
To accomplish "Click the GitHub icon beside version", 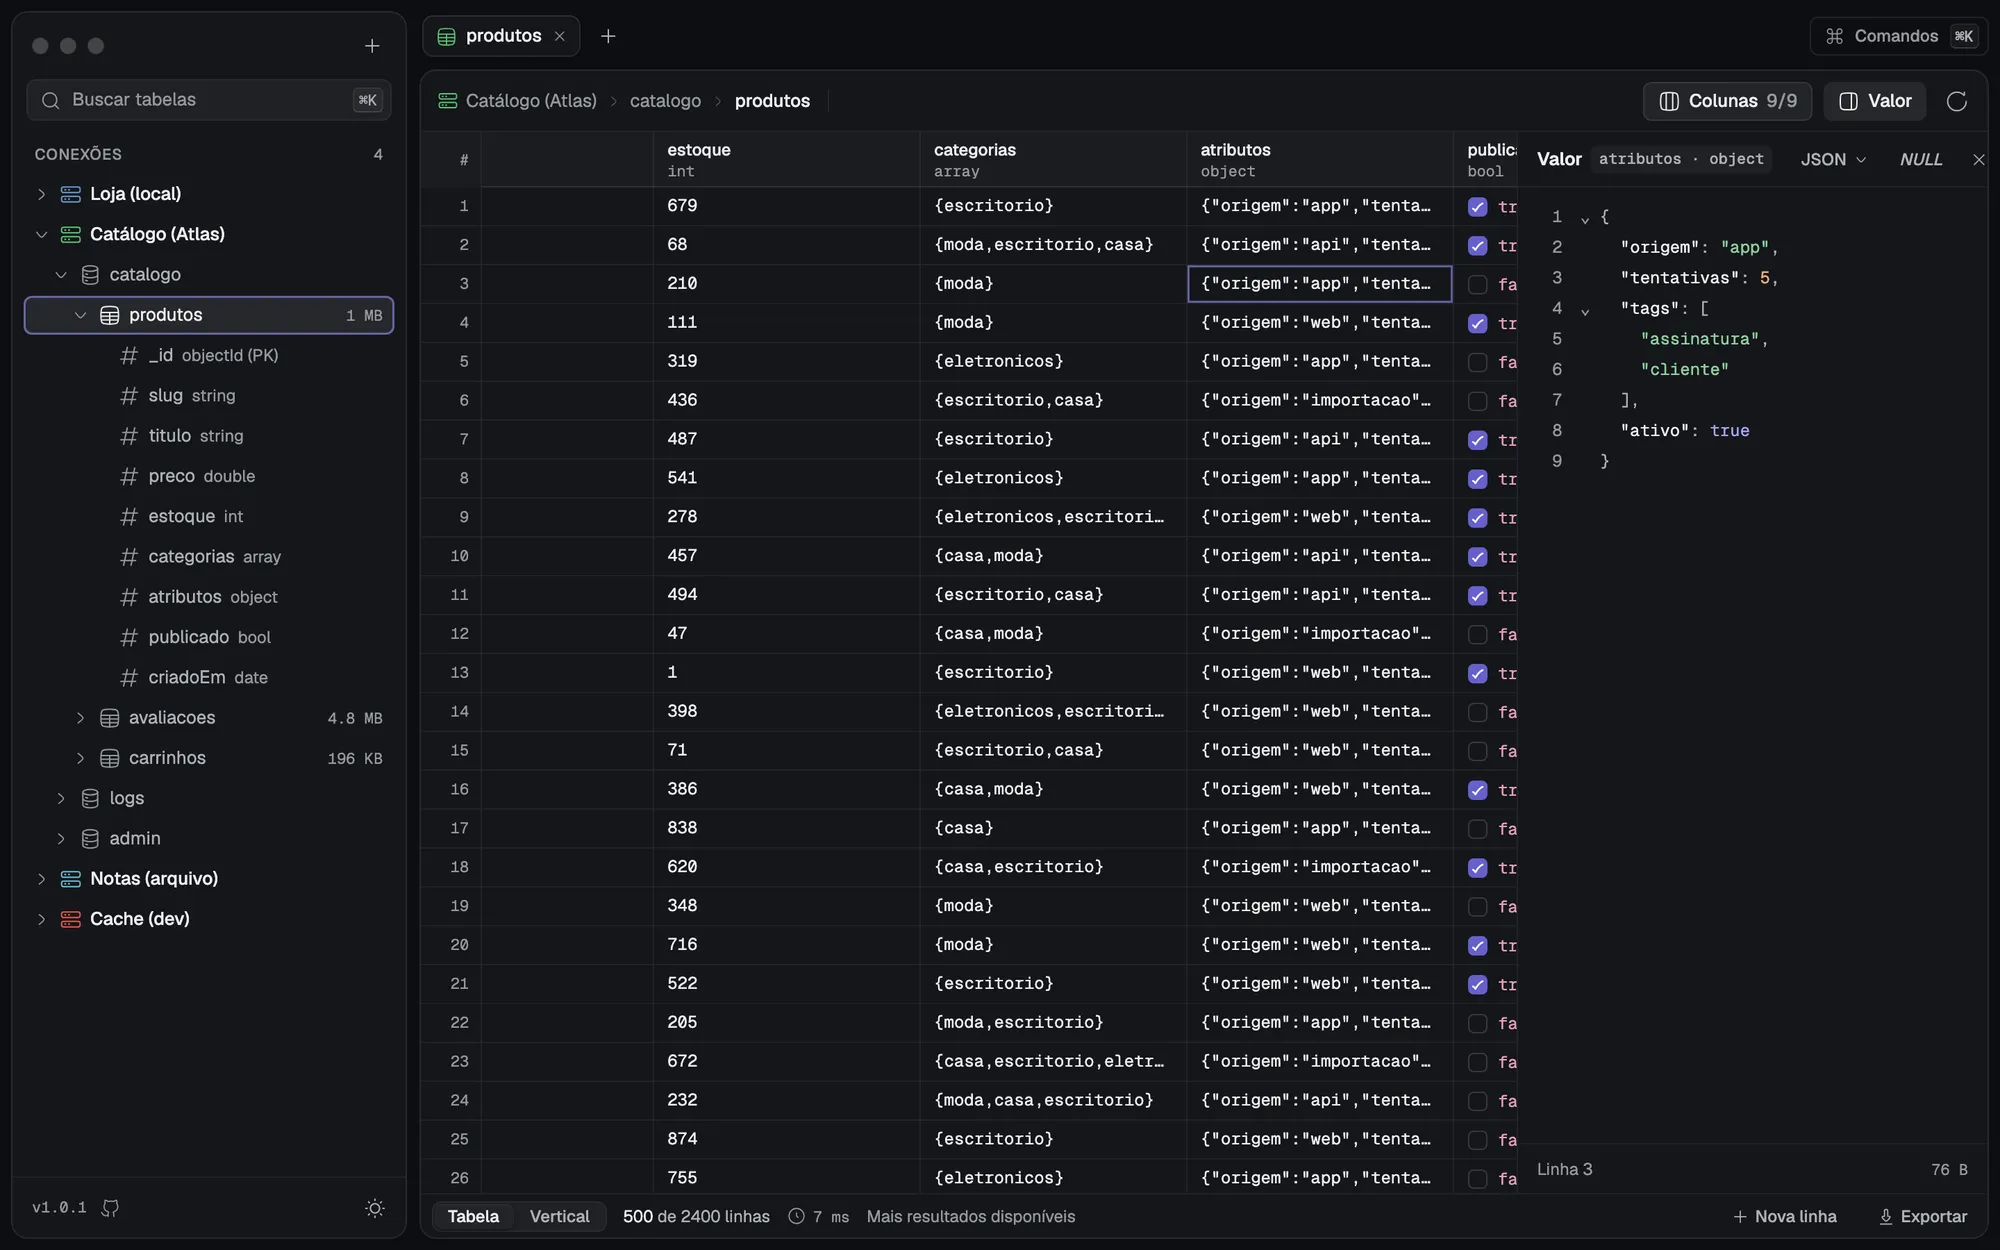I will click(x=111, y=1208).
